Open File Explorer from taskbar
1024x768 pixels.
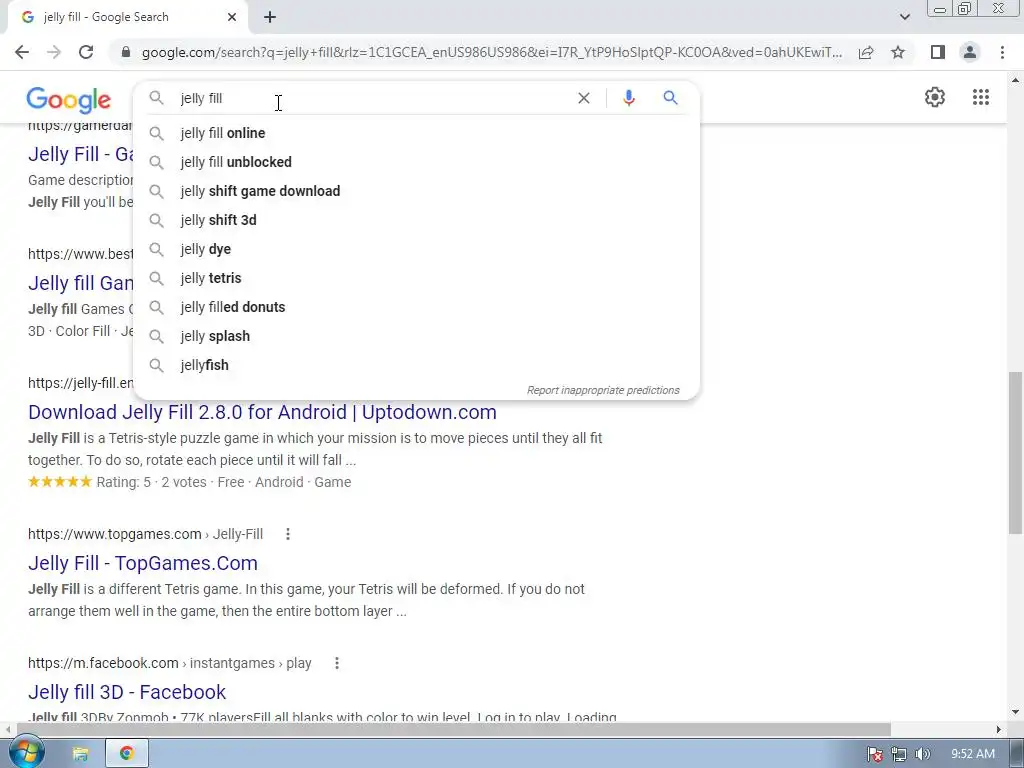pos(80,754)
